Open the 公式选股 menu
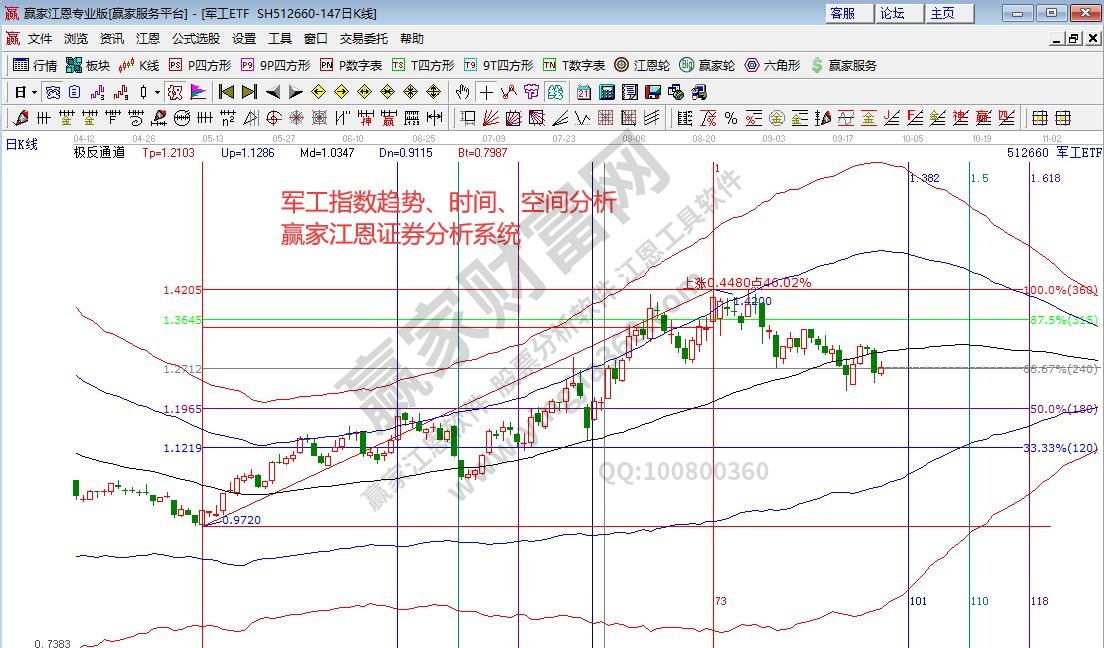The height and width of the screenshot is (648, 1104). pyautogui.click(x=195, y=39)
